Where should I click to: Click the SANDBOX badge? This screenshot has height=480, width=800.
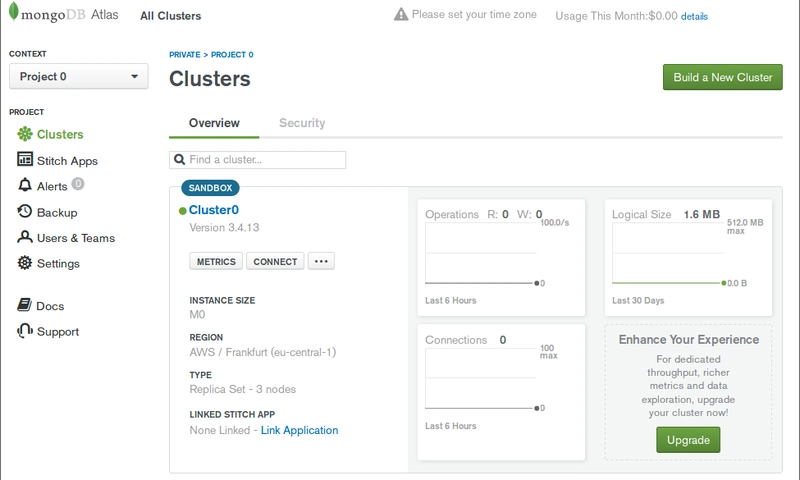pyautogui.click(x=210, y=188)
